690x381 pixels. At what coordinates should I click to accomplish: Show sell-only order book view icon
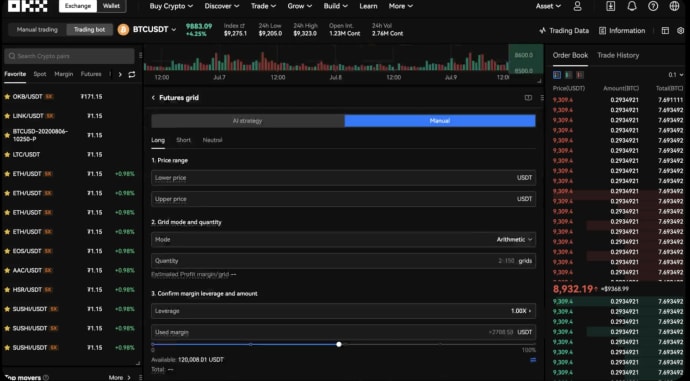(580, 75)
